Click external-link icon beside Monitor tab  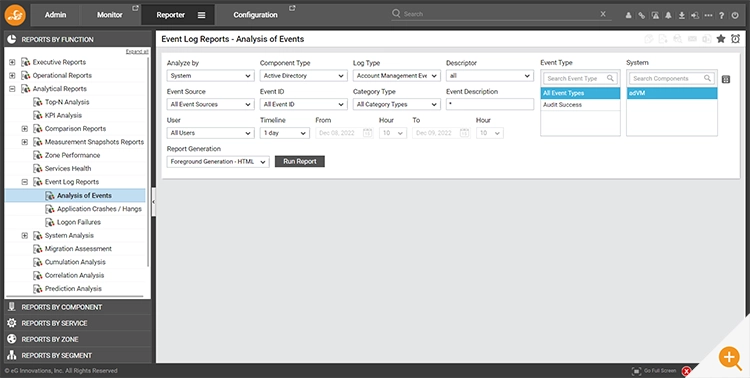135,8
